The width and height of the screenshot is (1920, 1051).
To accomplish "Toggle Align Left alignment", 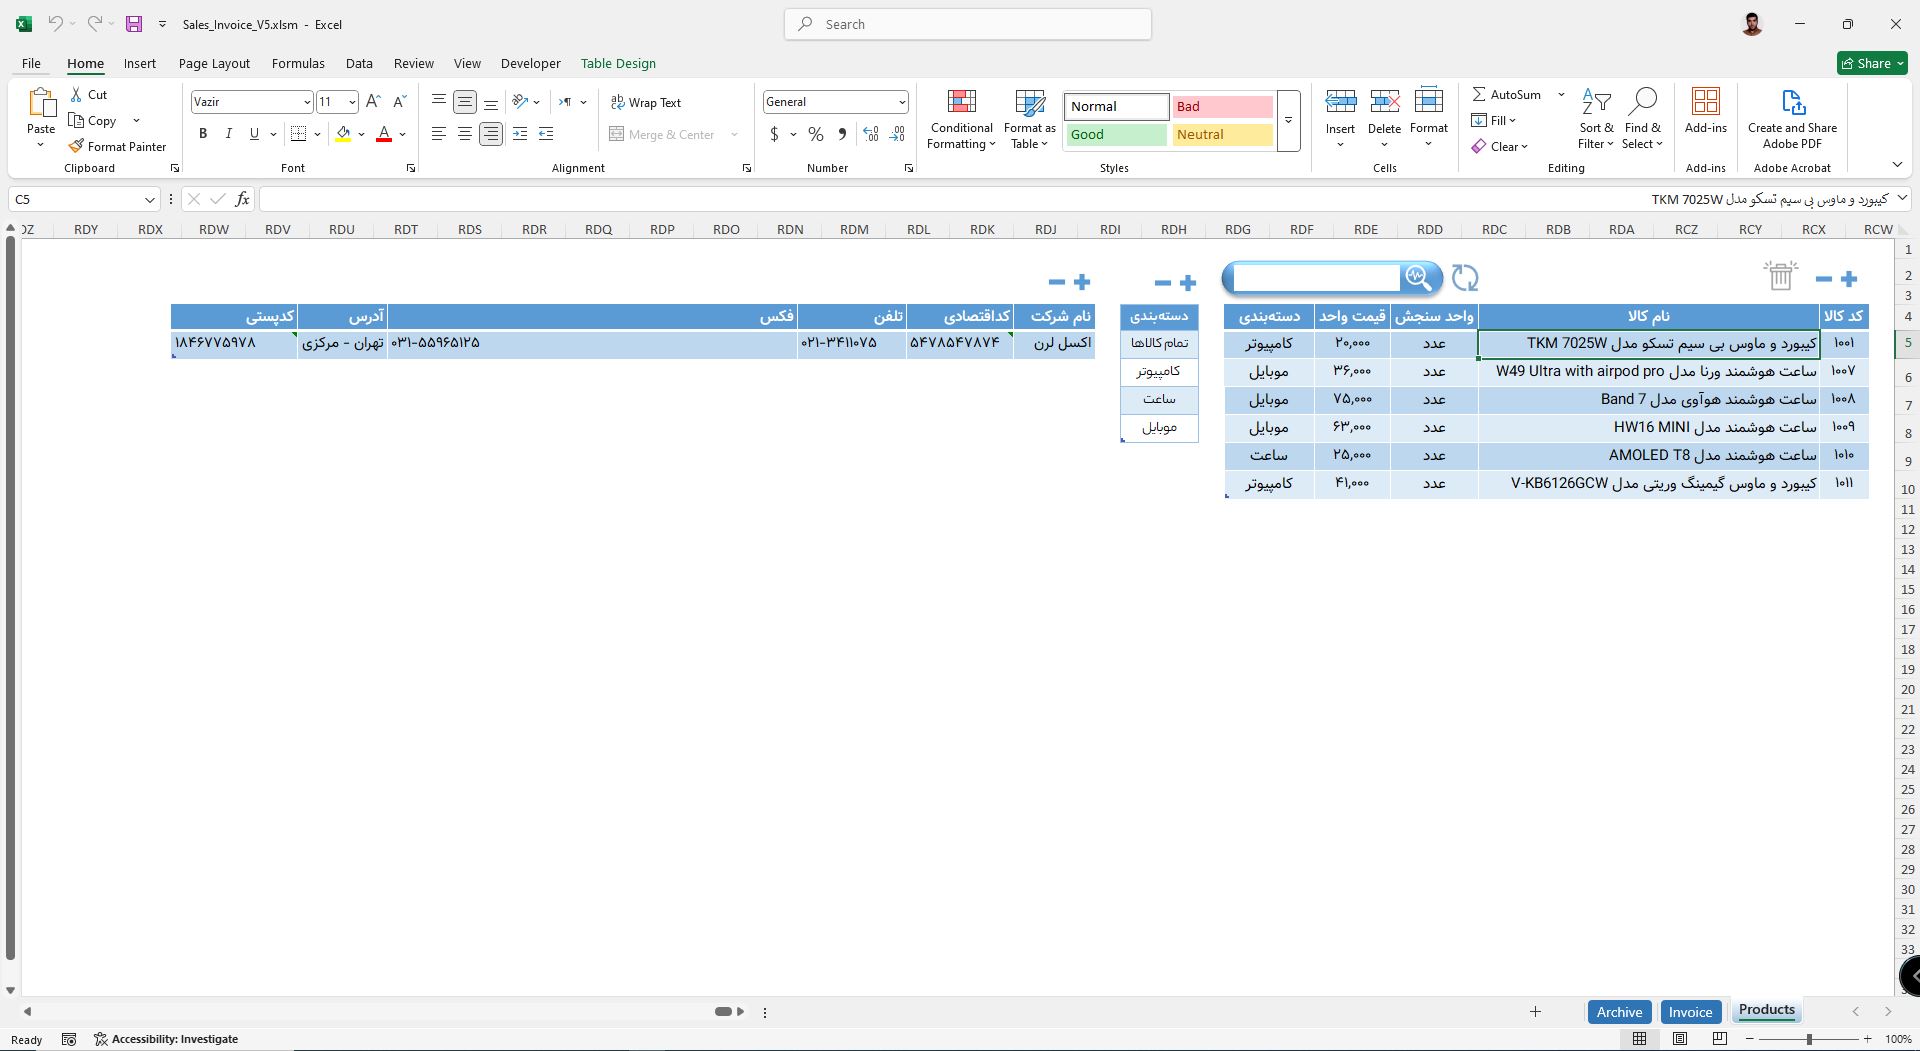I will coord(439,134).
